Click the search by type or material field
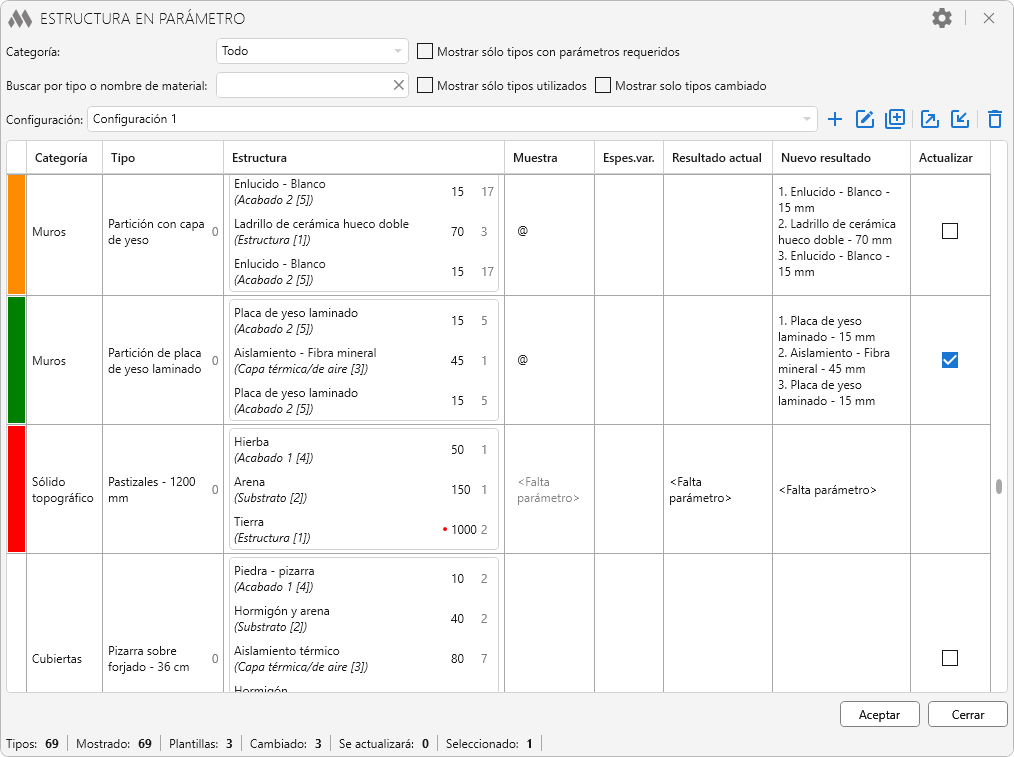The image size is (1014, 757). point(303,85)
